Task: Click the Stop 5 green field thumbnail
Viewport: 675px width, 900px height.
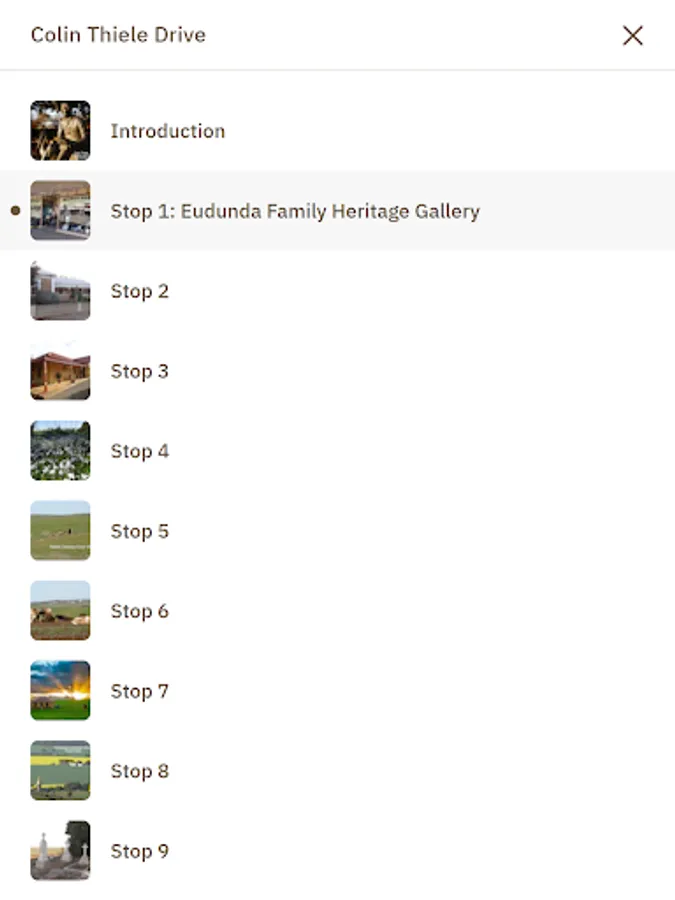Action: pyautogui.click(x=60, y=531)
